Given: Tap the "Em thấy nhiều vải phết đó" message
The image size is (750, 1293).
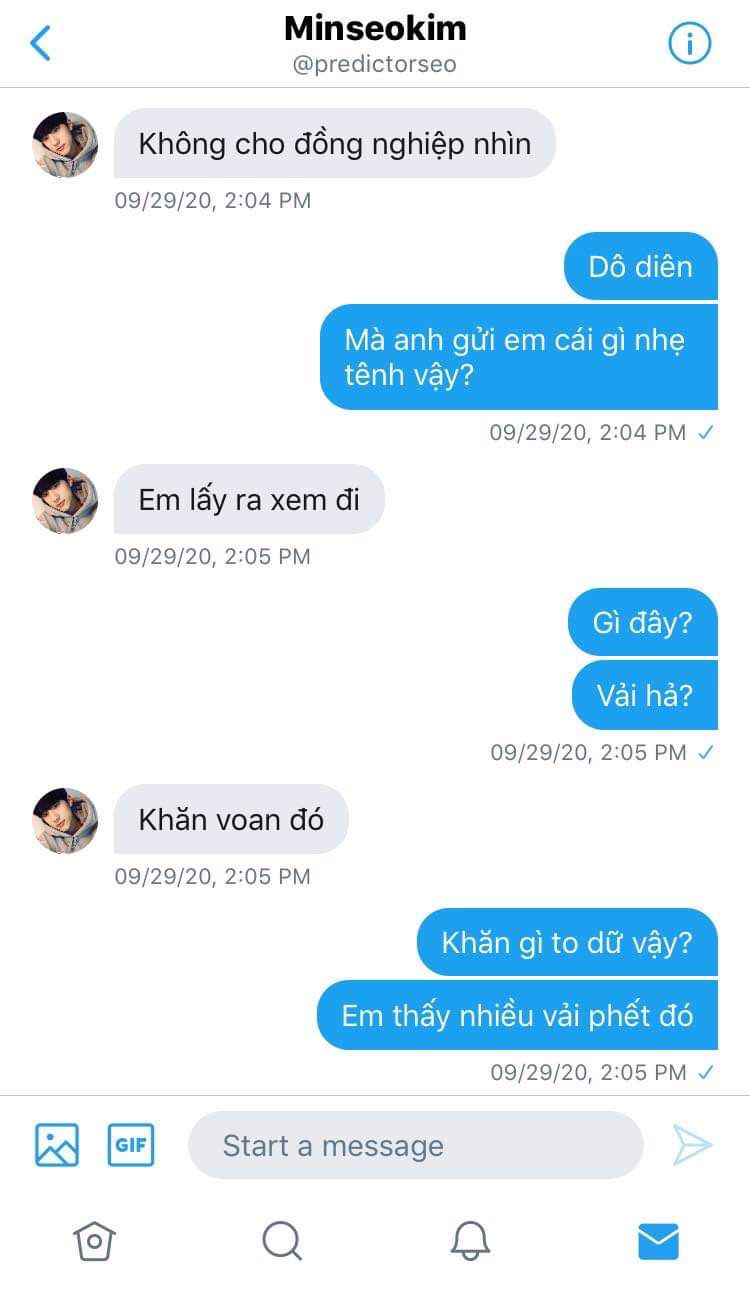Looking at the screenshot, I should tap(517, 1015).
